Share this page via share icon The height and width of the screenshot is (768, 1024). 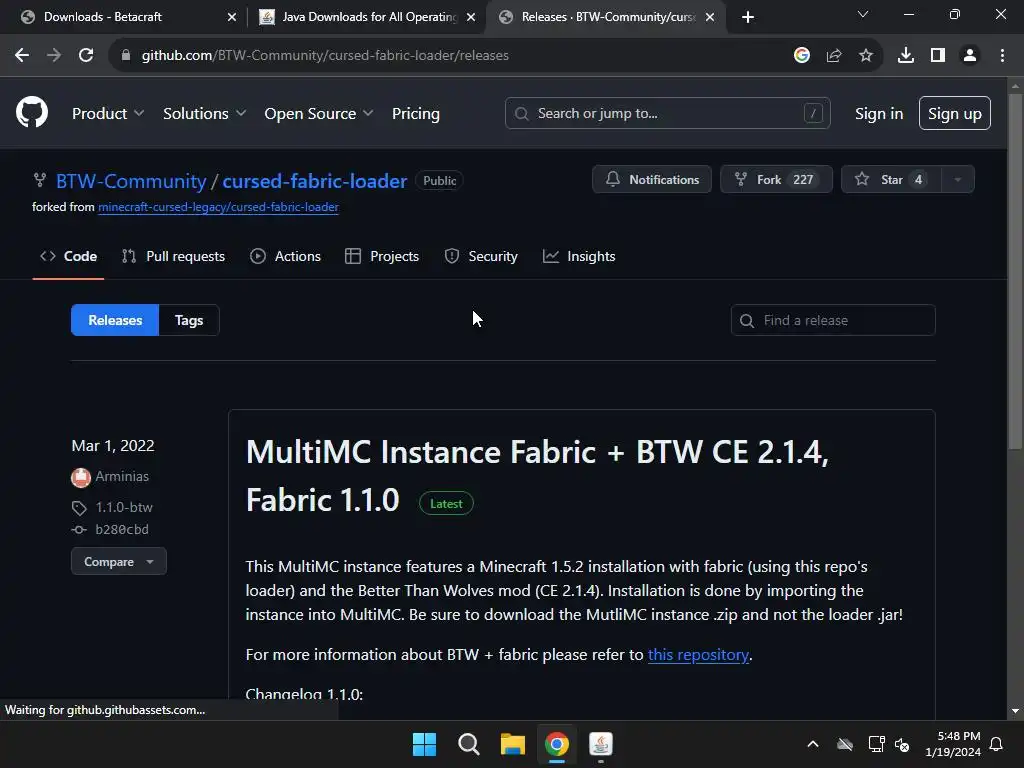[834, 56]
